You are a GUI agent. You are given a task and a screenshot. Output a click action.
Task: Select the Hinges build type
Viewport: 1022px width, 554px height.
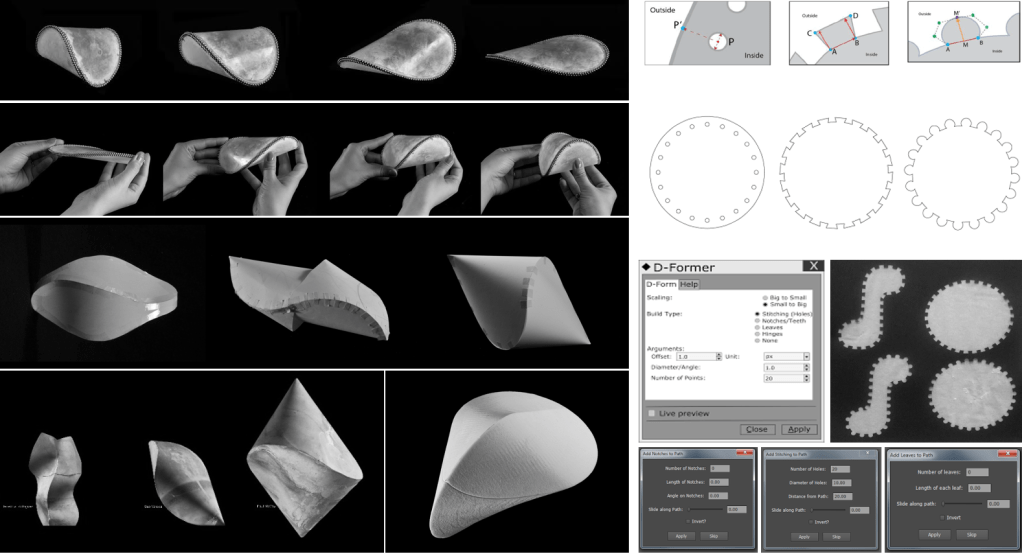coord(756,334)
